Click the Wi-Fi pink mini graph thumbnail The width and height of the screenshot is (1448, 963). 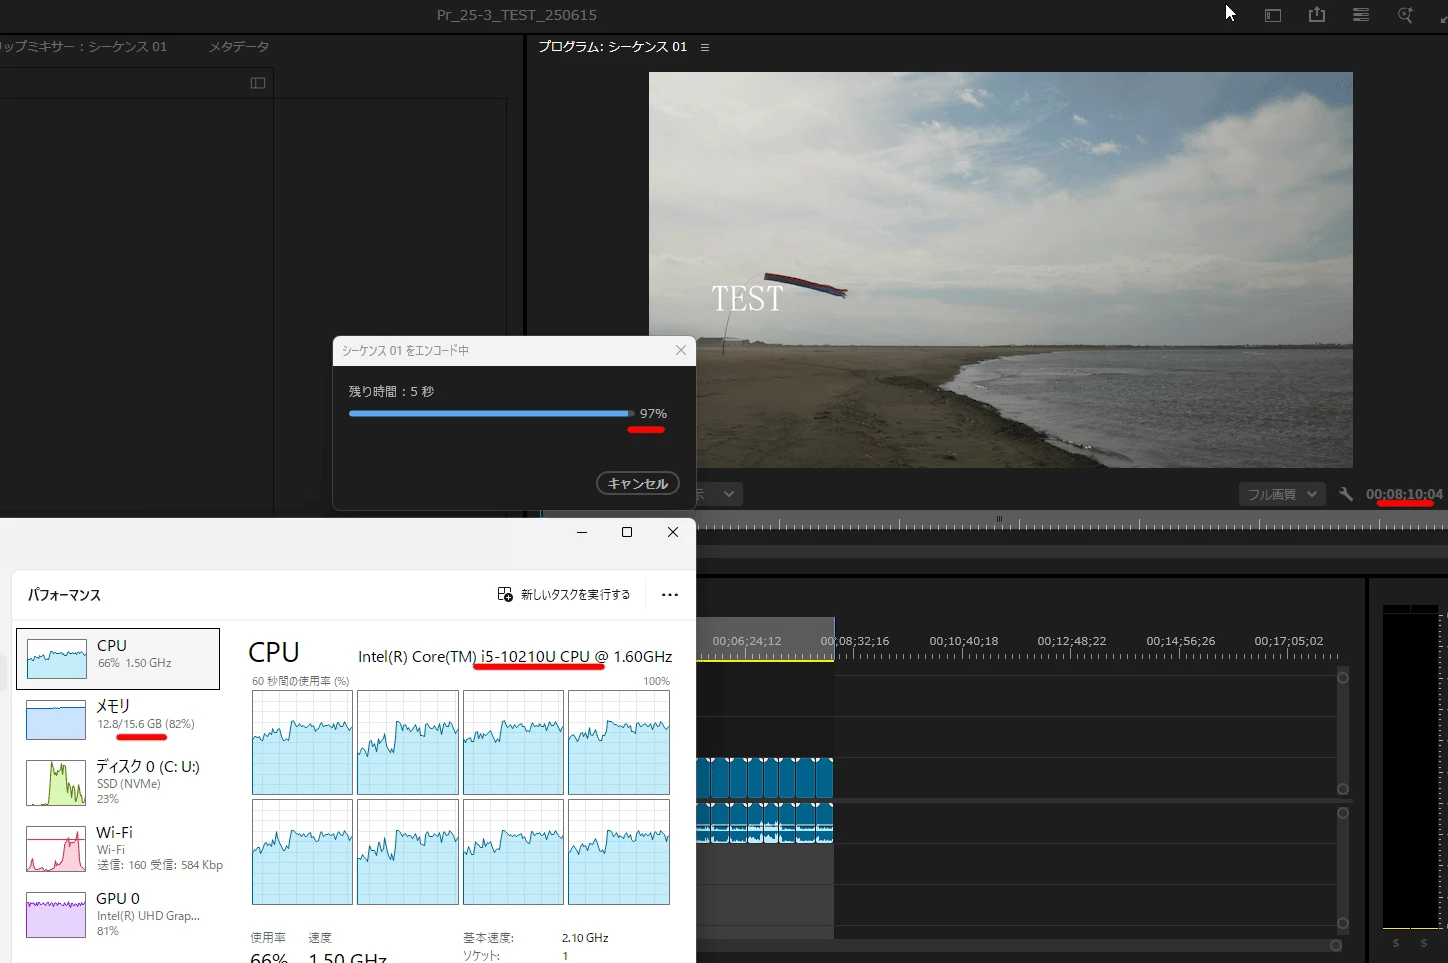(x=56, y=848)
